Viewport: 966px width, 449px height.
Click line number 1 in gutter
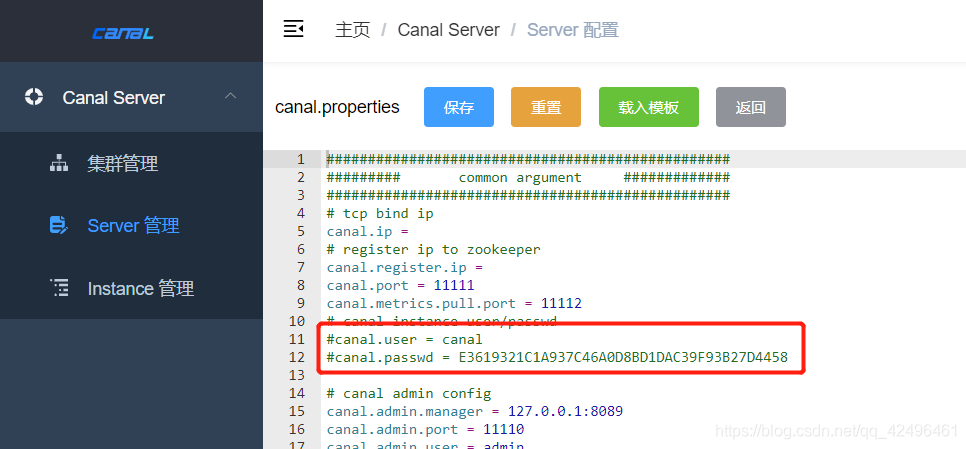pyautogui.click(x=301, y=160)
